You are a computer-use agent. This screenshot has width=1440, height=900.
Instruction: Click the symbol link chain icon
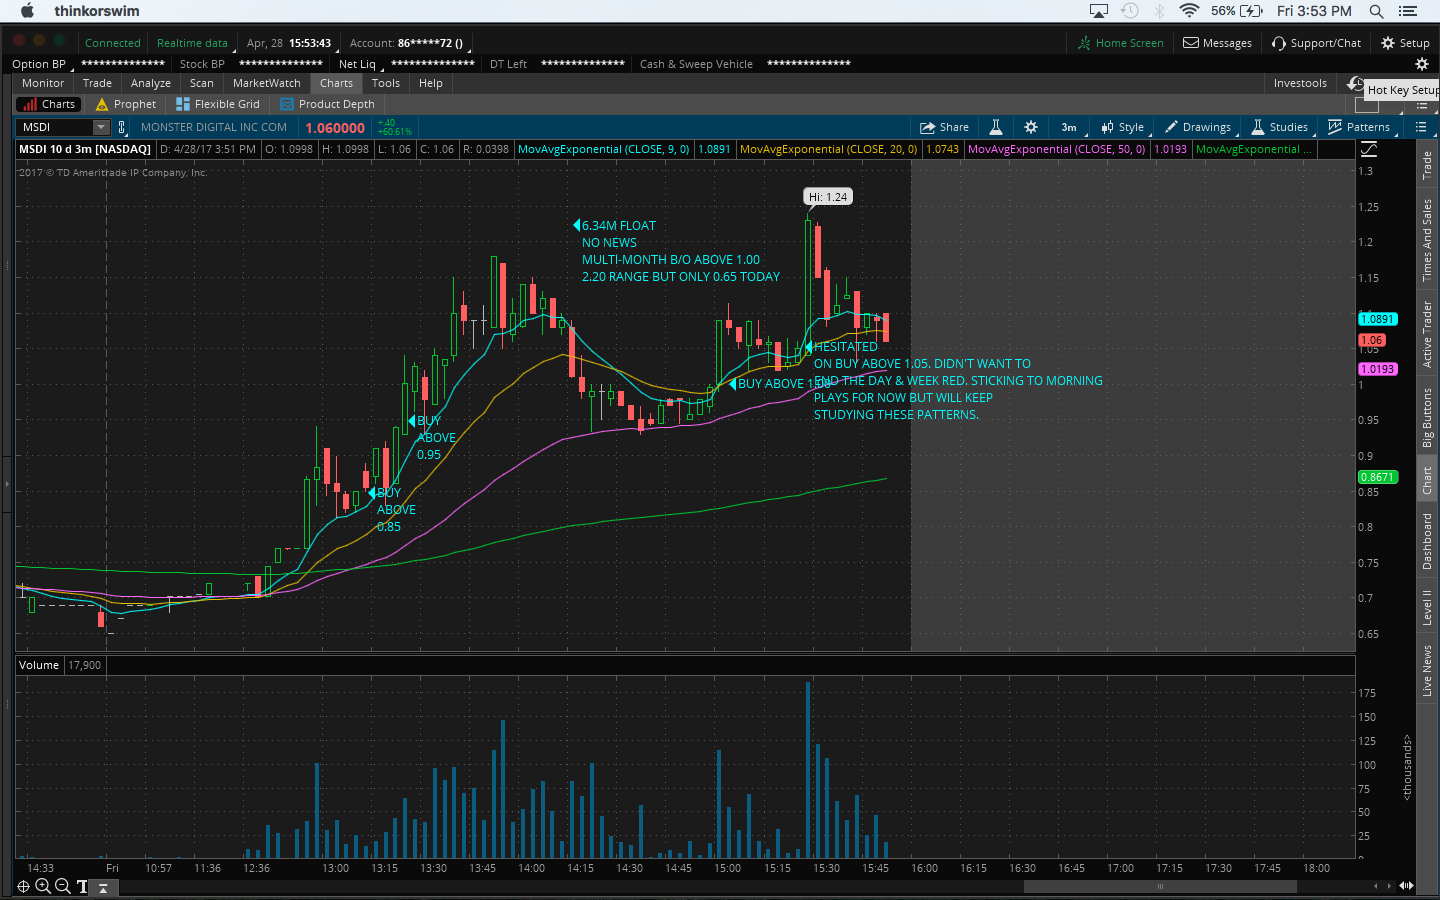pyautogui.click(x=122, y=127)
